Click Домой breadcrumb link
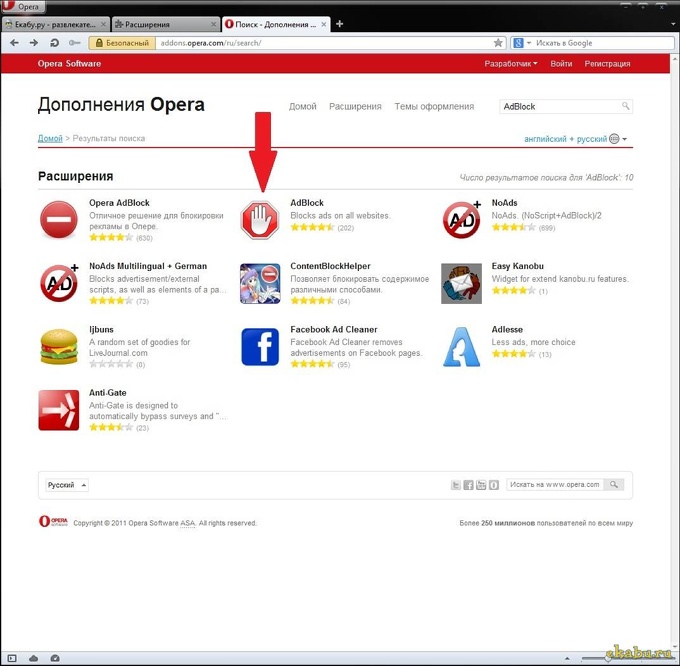 point(50,138)
